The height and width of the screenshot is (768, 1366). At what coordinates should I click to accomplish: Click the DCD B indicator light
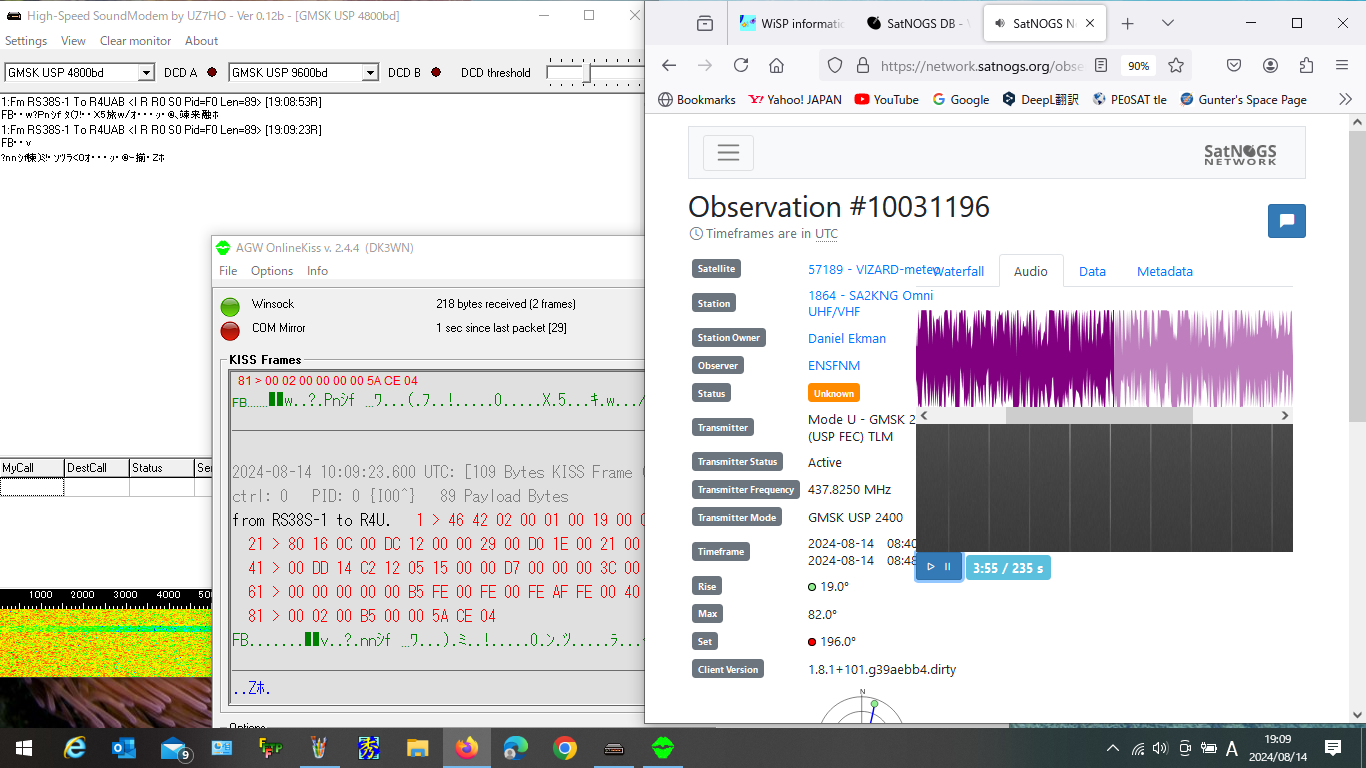coord(436,72)
